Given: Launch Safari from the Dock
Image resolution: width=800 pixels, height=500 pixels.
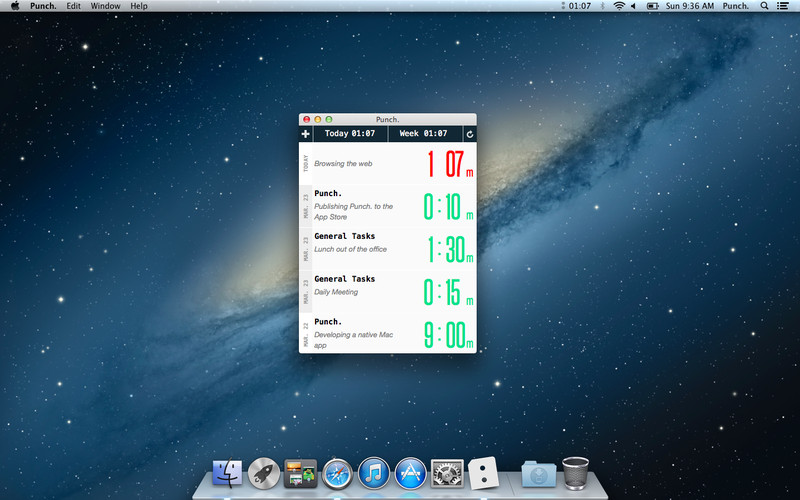Looking at the screenshot, I should point(337,473).
